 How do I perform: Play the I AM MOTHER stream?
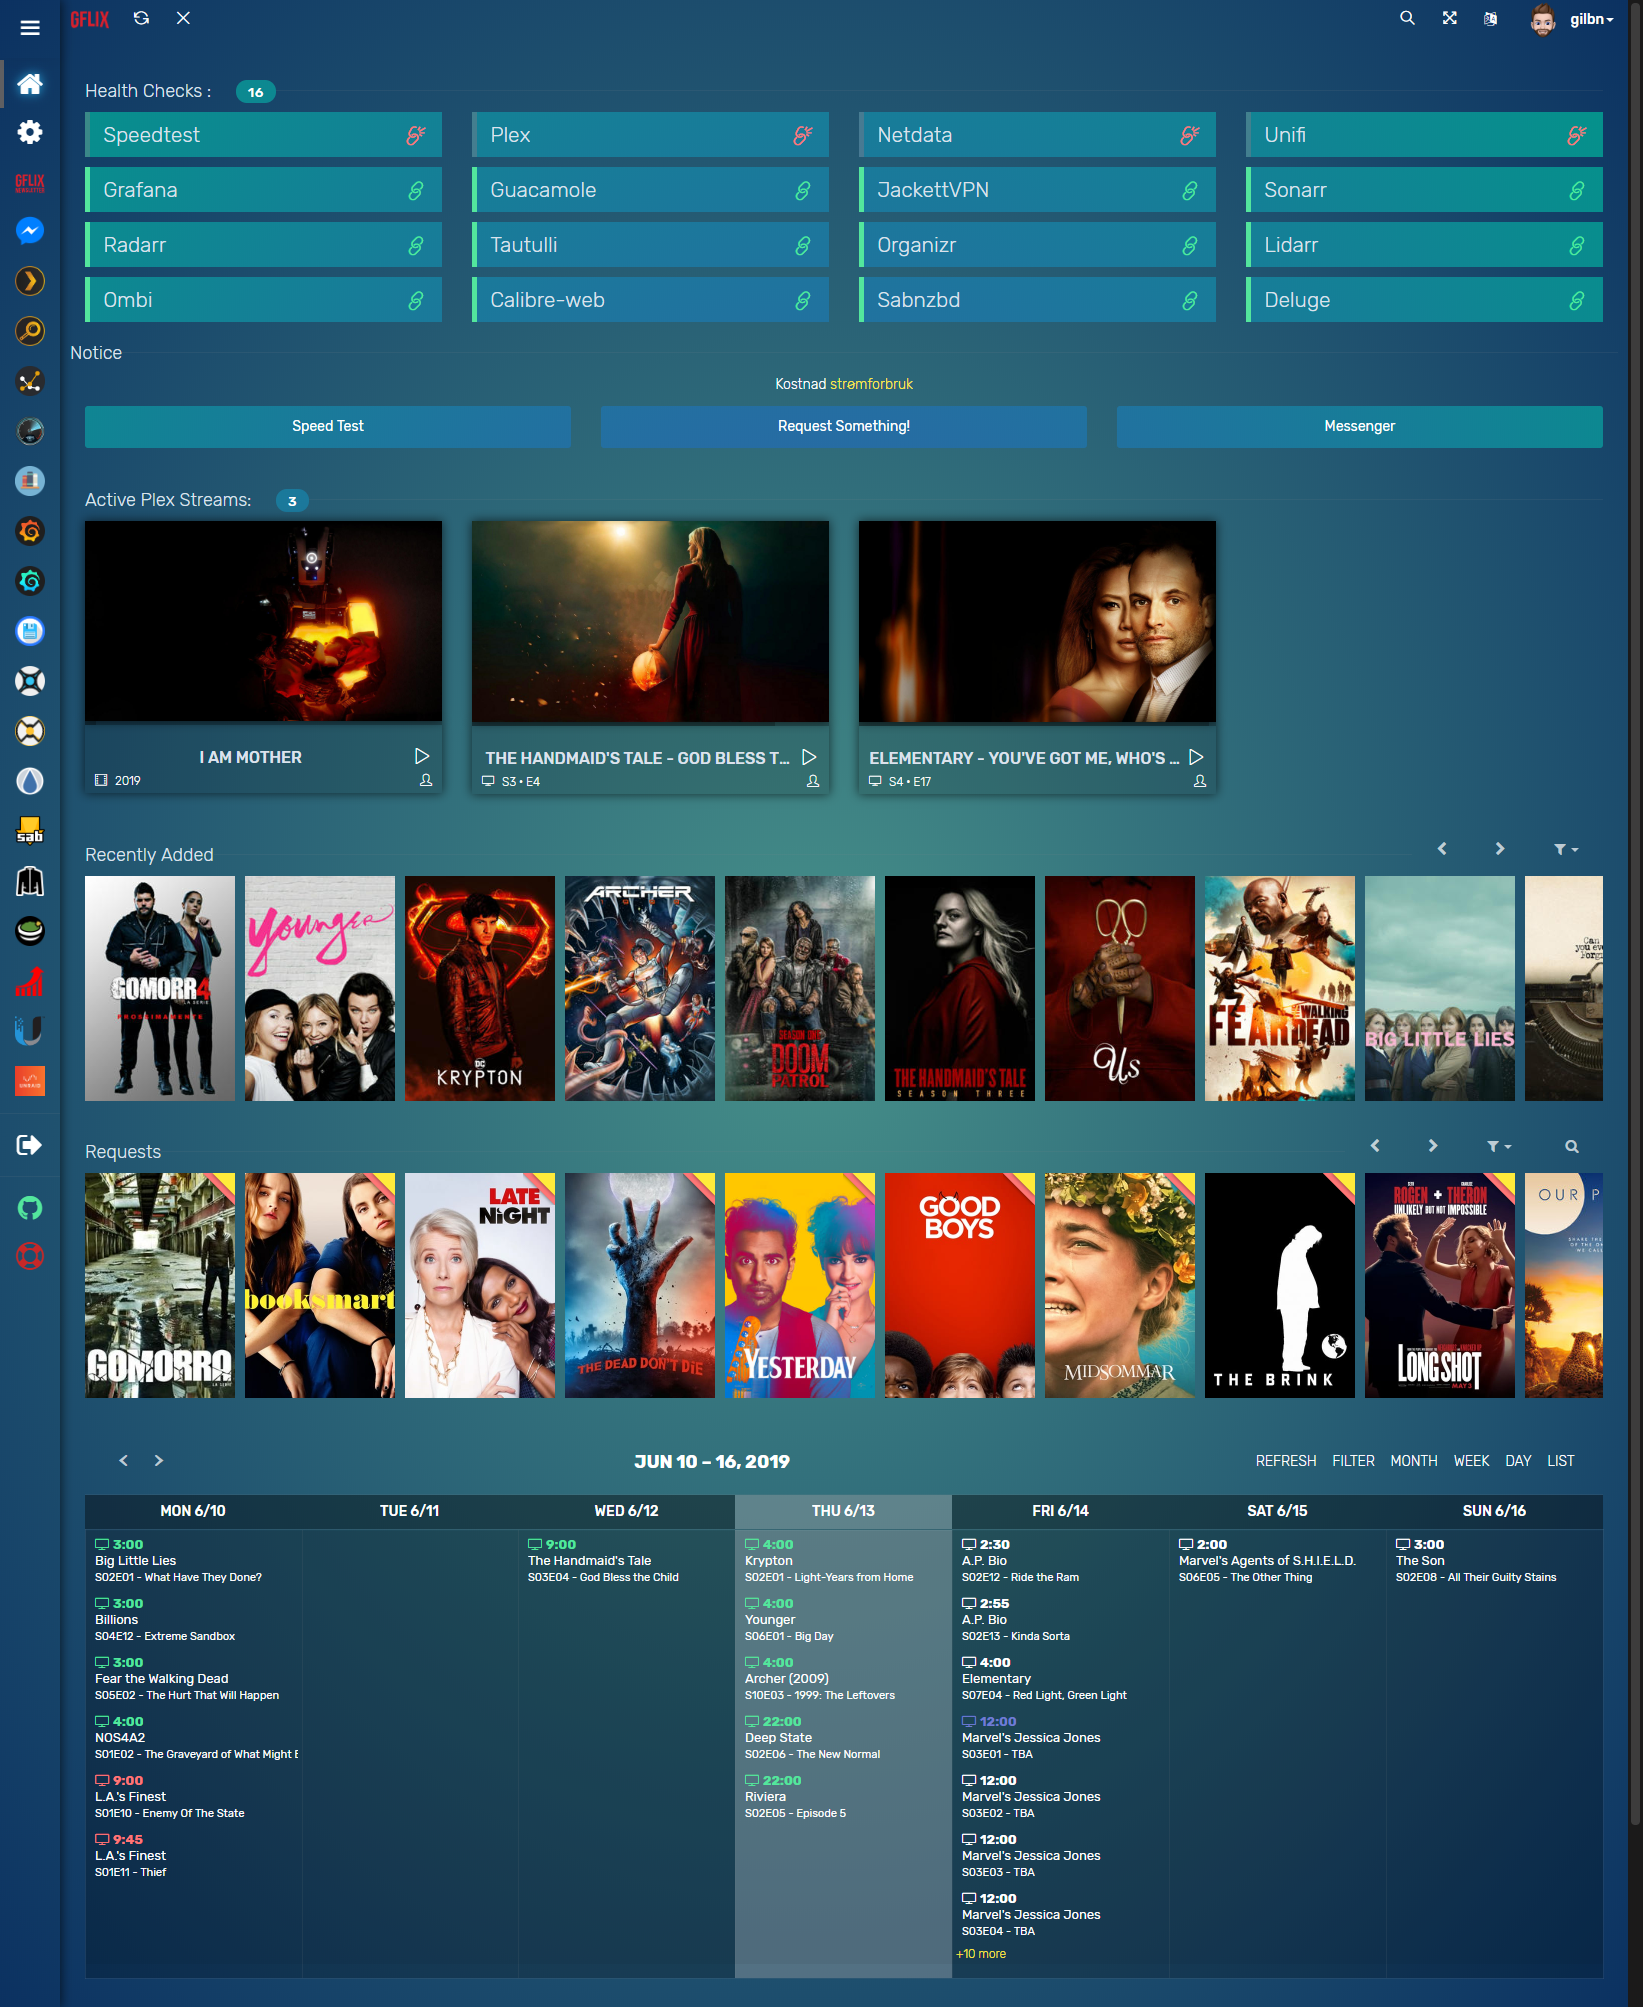tap(422, 757)
